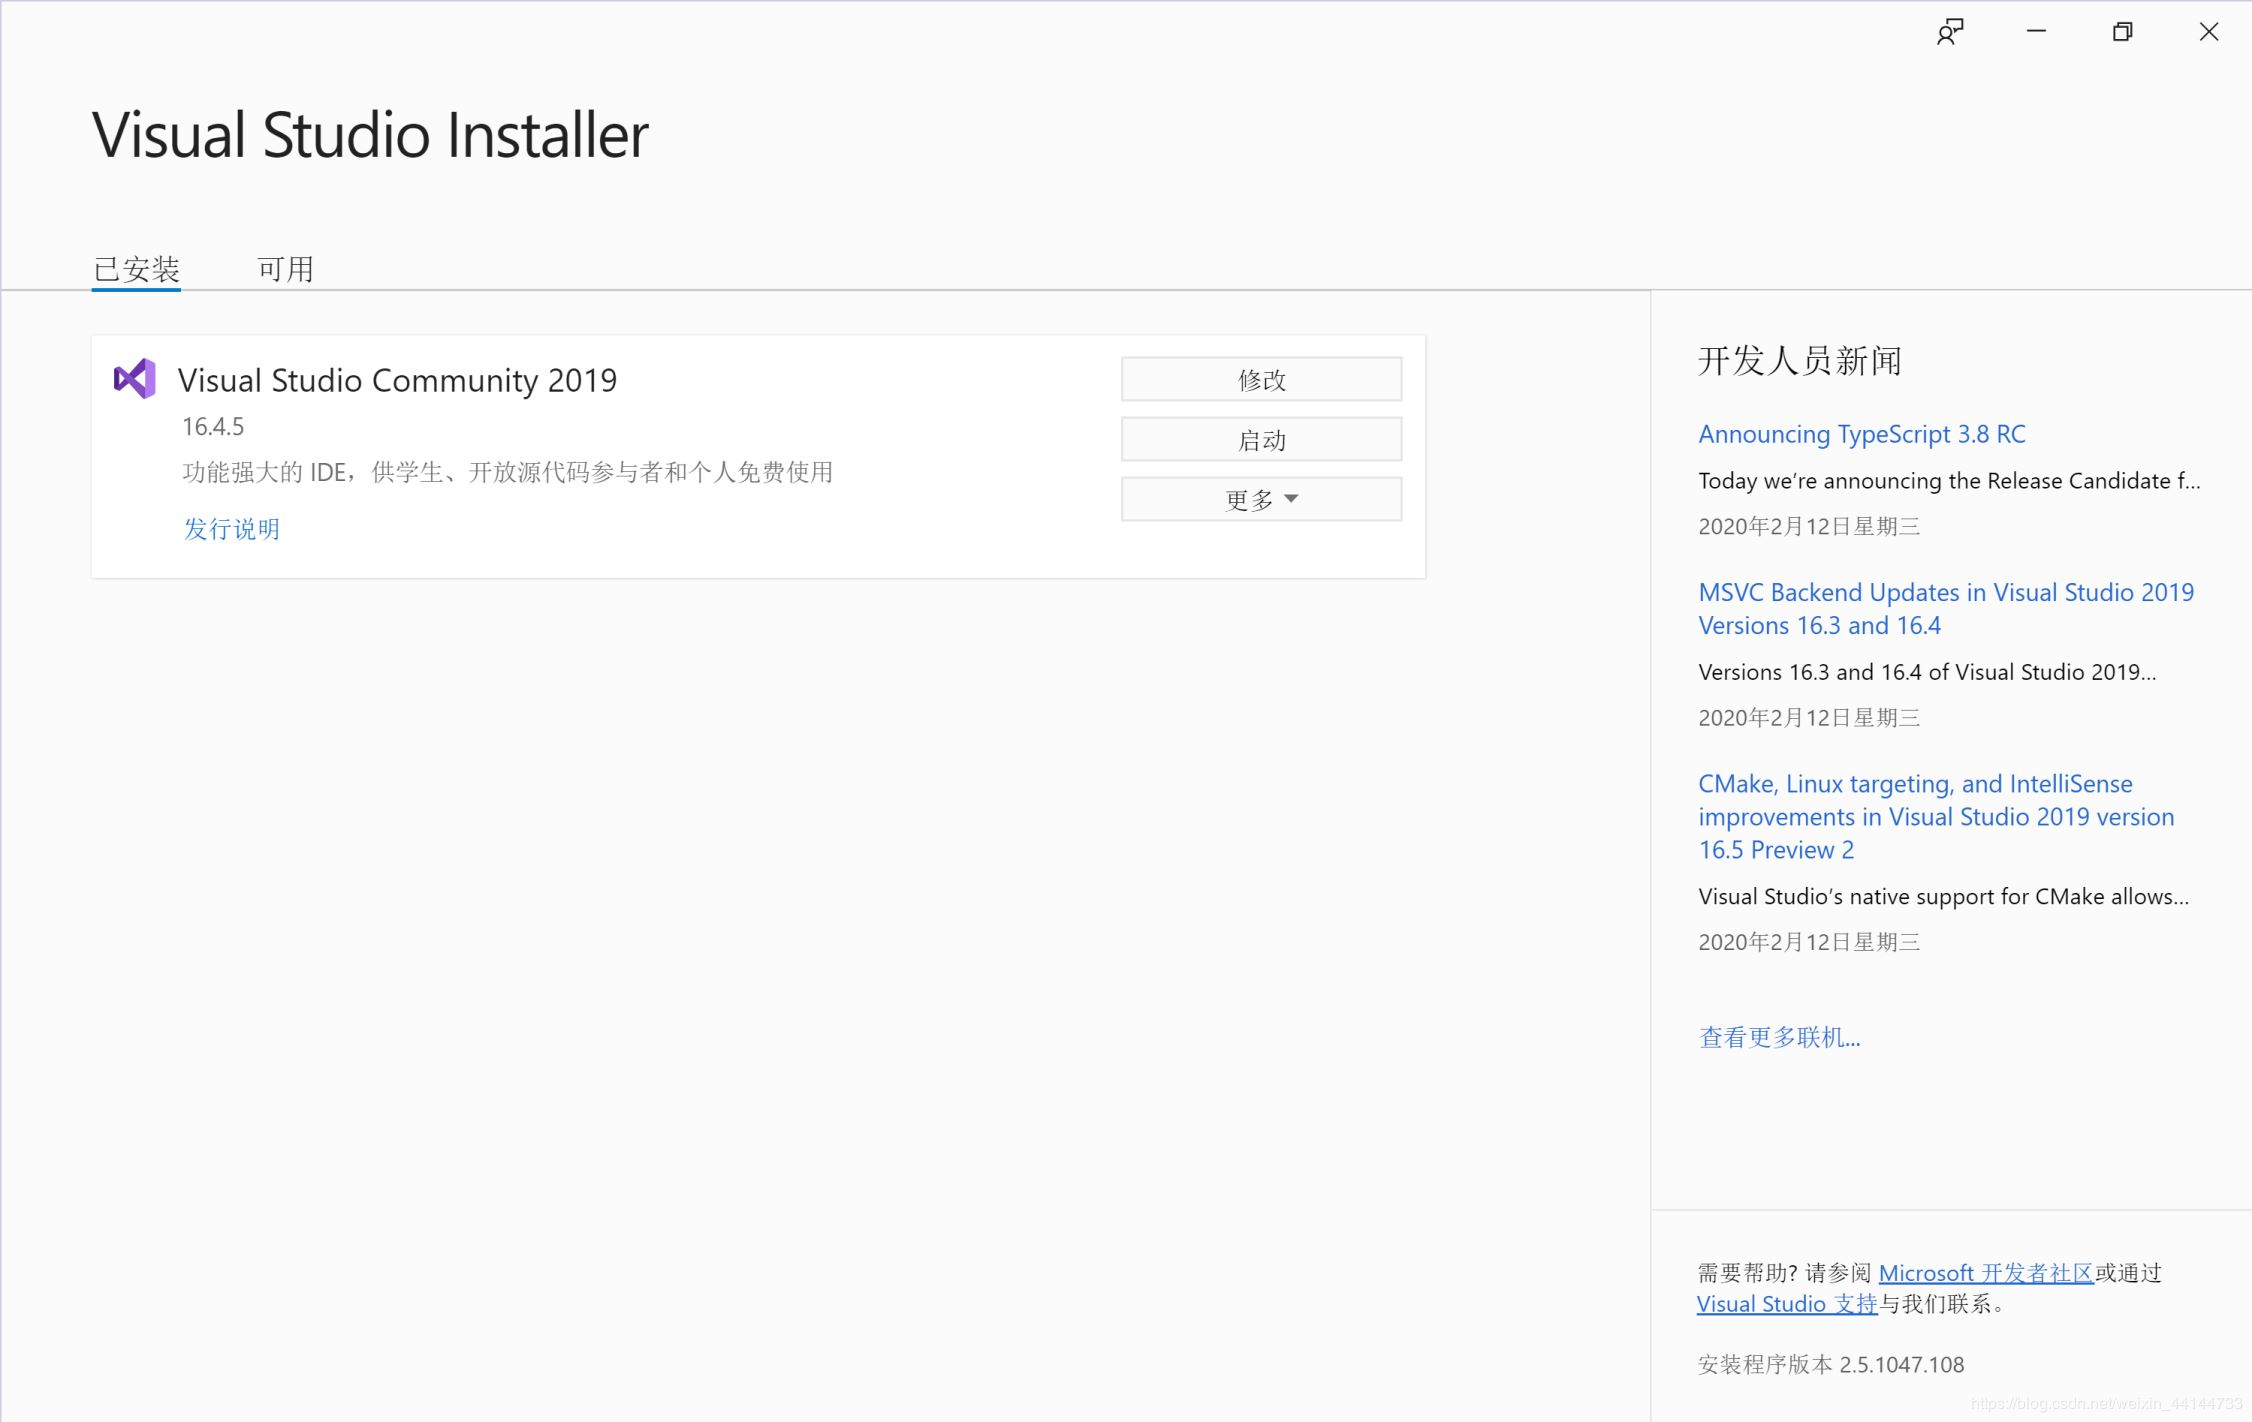Open MSVC Backend Updates news article
Image resolution: width=2252 pixels, height=1422 pixels.
click(1945, 608)
